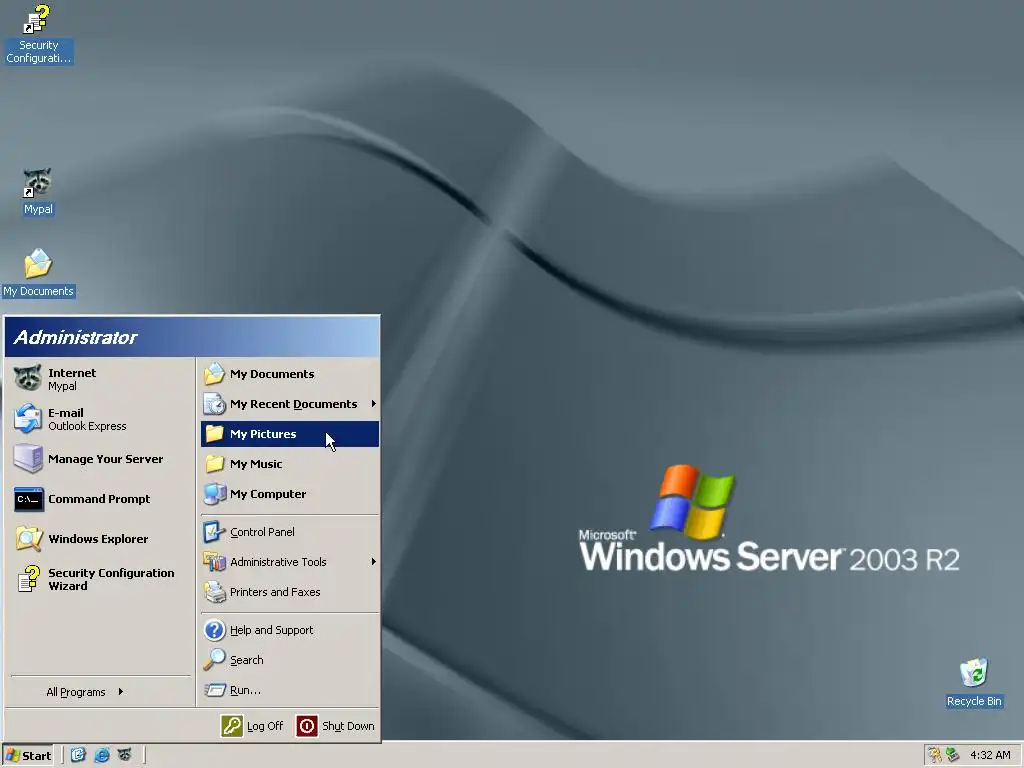Open Security Configuration Wizard in Start menu
This screenshot has height=768, width=1024.
[100, 579]
